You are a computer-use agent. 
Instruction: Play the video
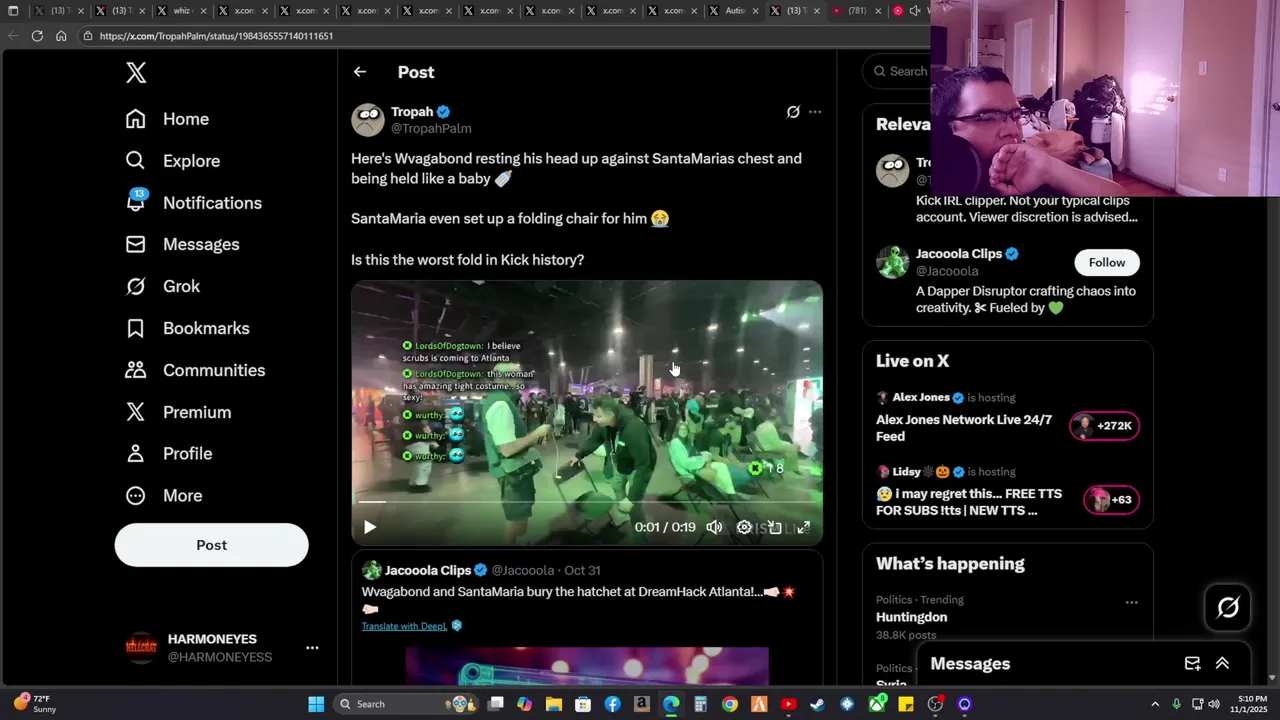click(x=370, y=527)
